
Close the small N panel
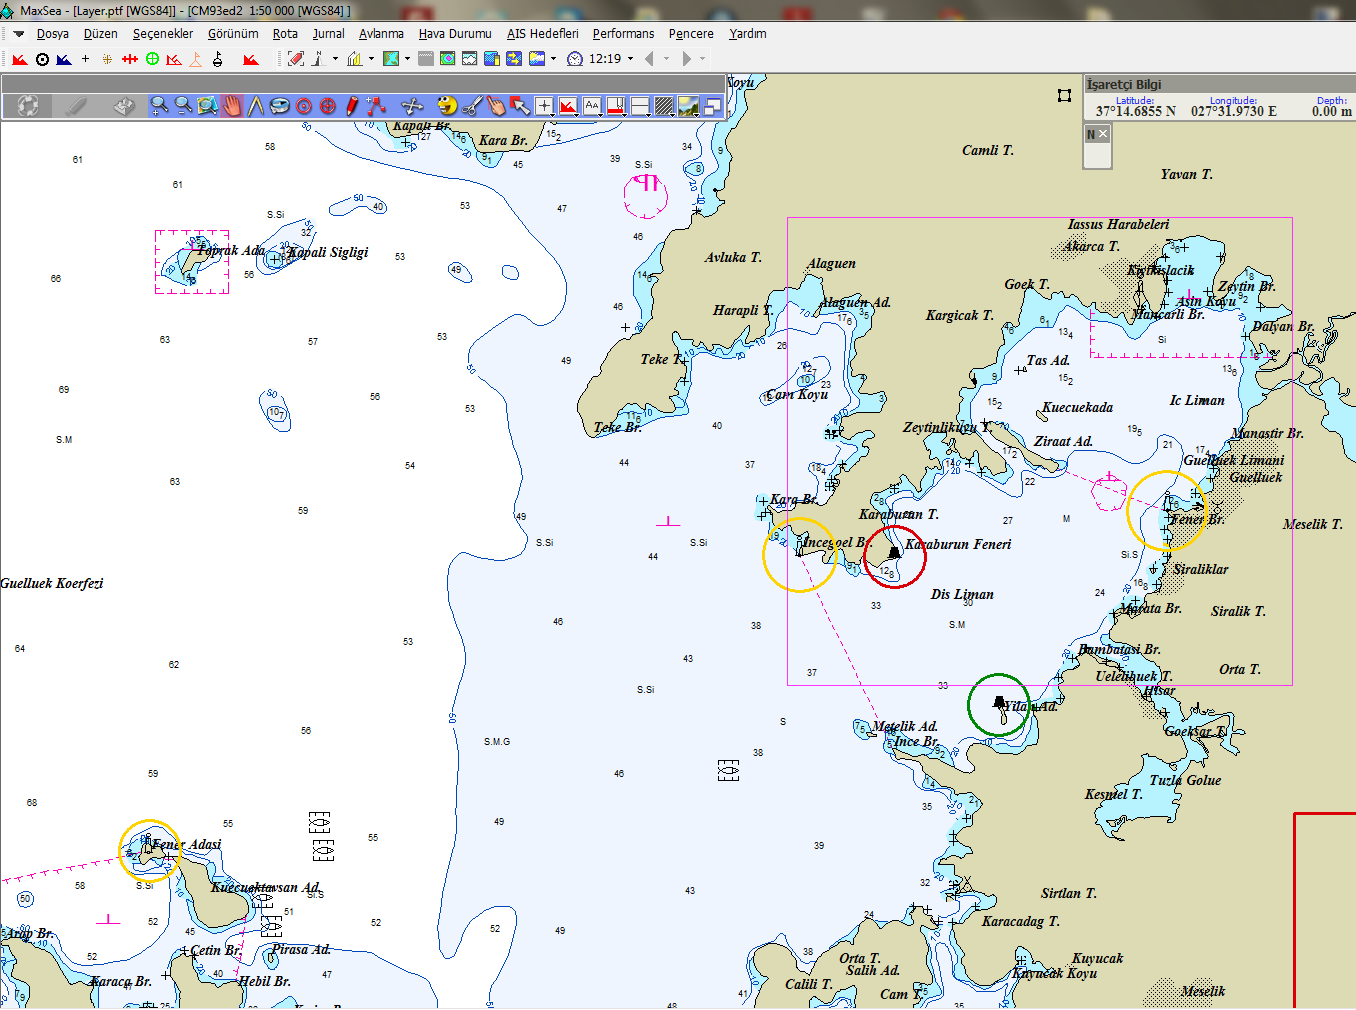tap(1103, 134)
